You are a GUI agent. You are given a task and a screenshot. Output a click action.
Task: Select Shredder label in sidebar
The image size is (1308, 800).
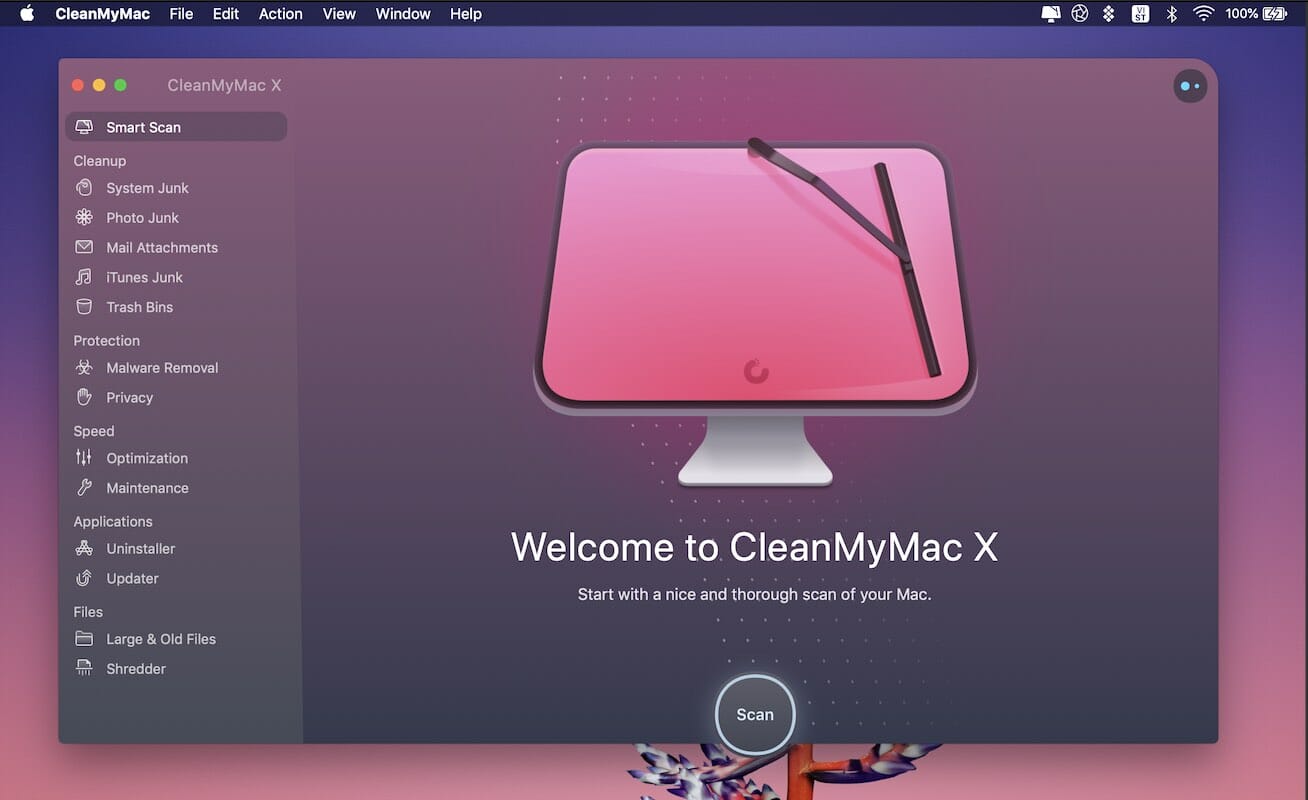point(136,669)
